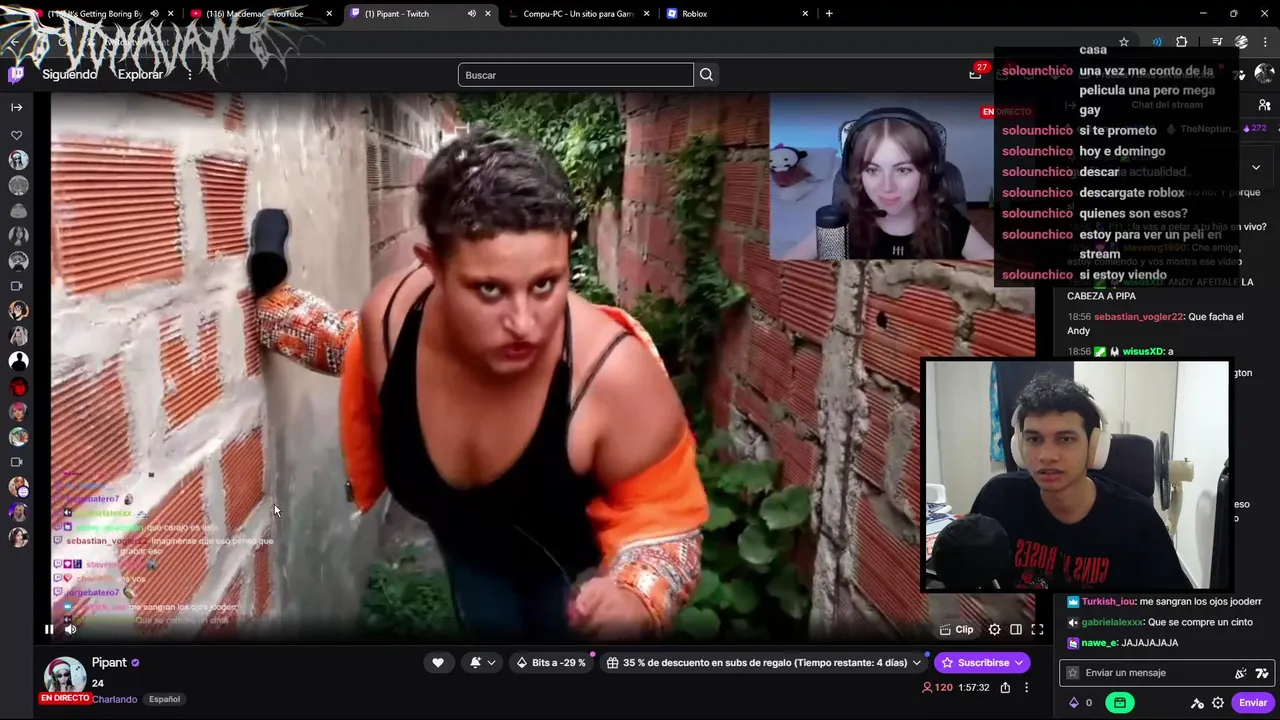Open the Explorar page
1280x720 pixels.
click(x=140, y=75)
